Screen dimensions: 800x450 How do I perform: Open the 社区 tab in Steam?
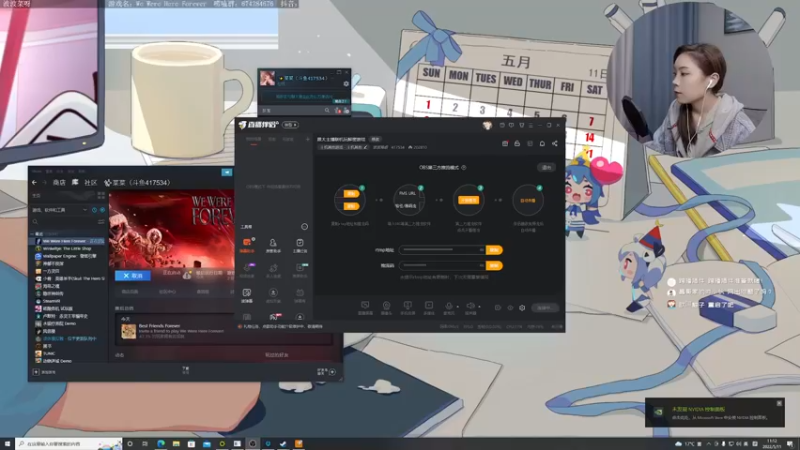click(91, 183)
